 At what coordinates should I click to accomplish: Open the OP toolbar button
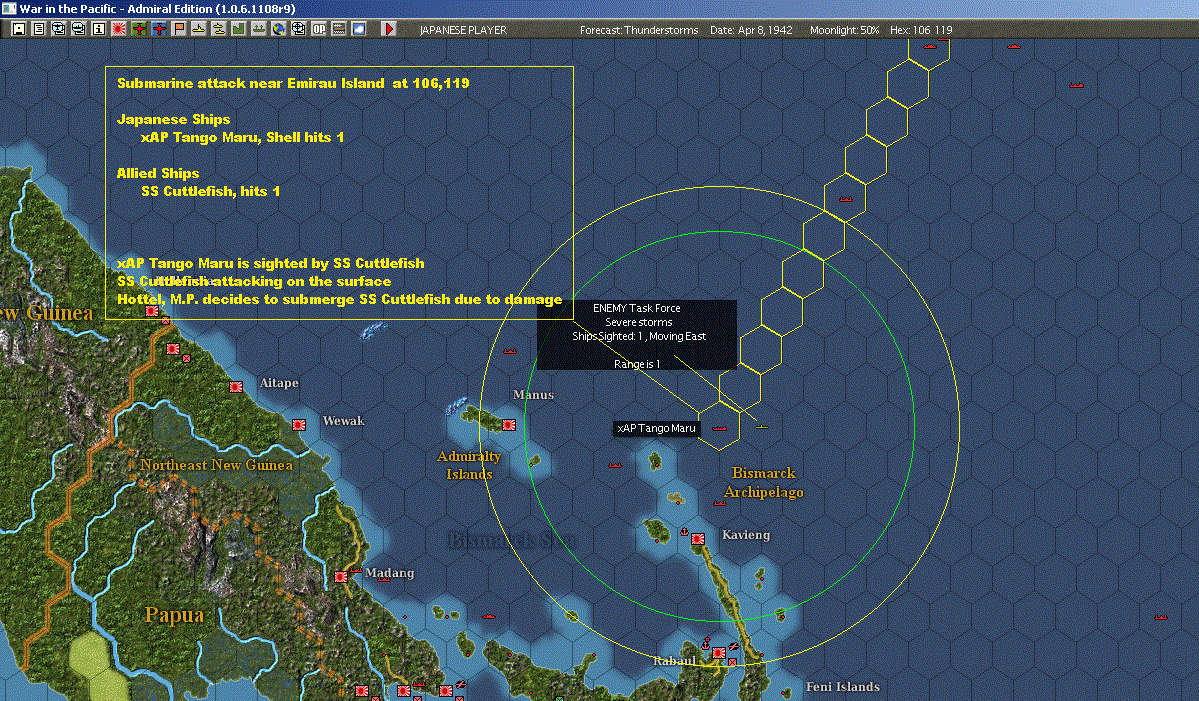coord(318,29)
